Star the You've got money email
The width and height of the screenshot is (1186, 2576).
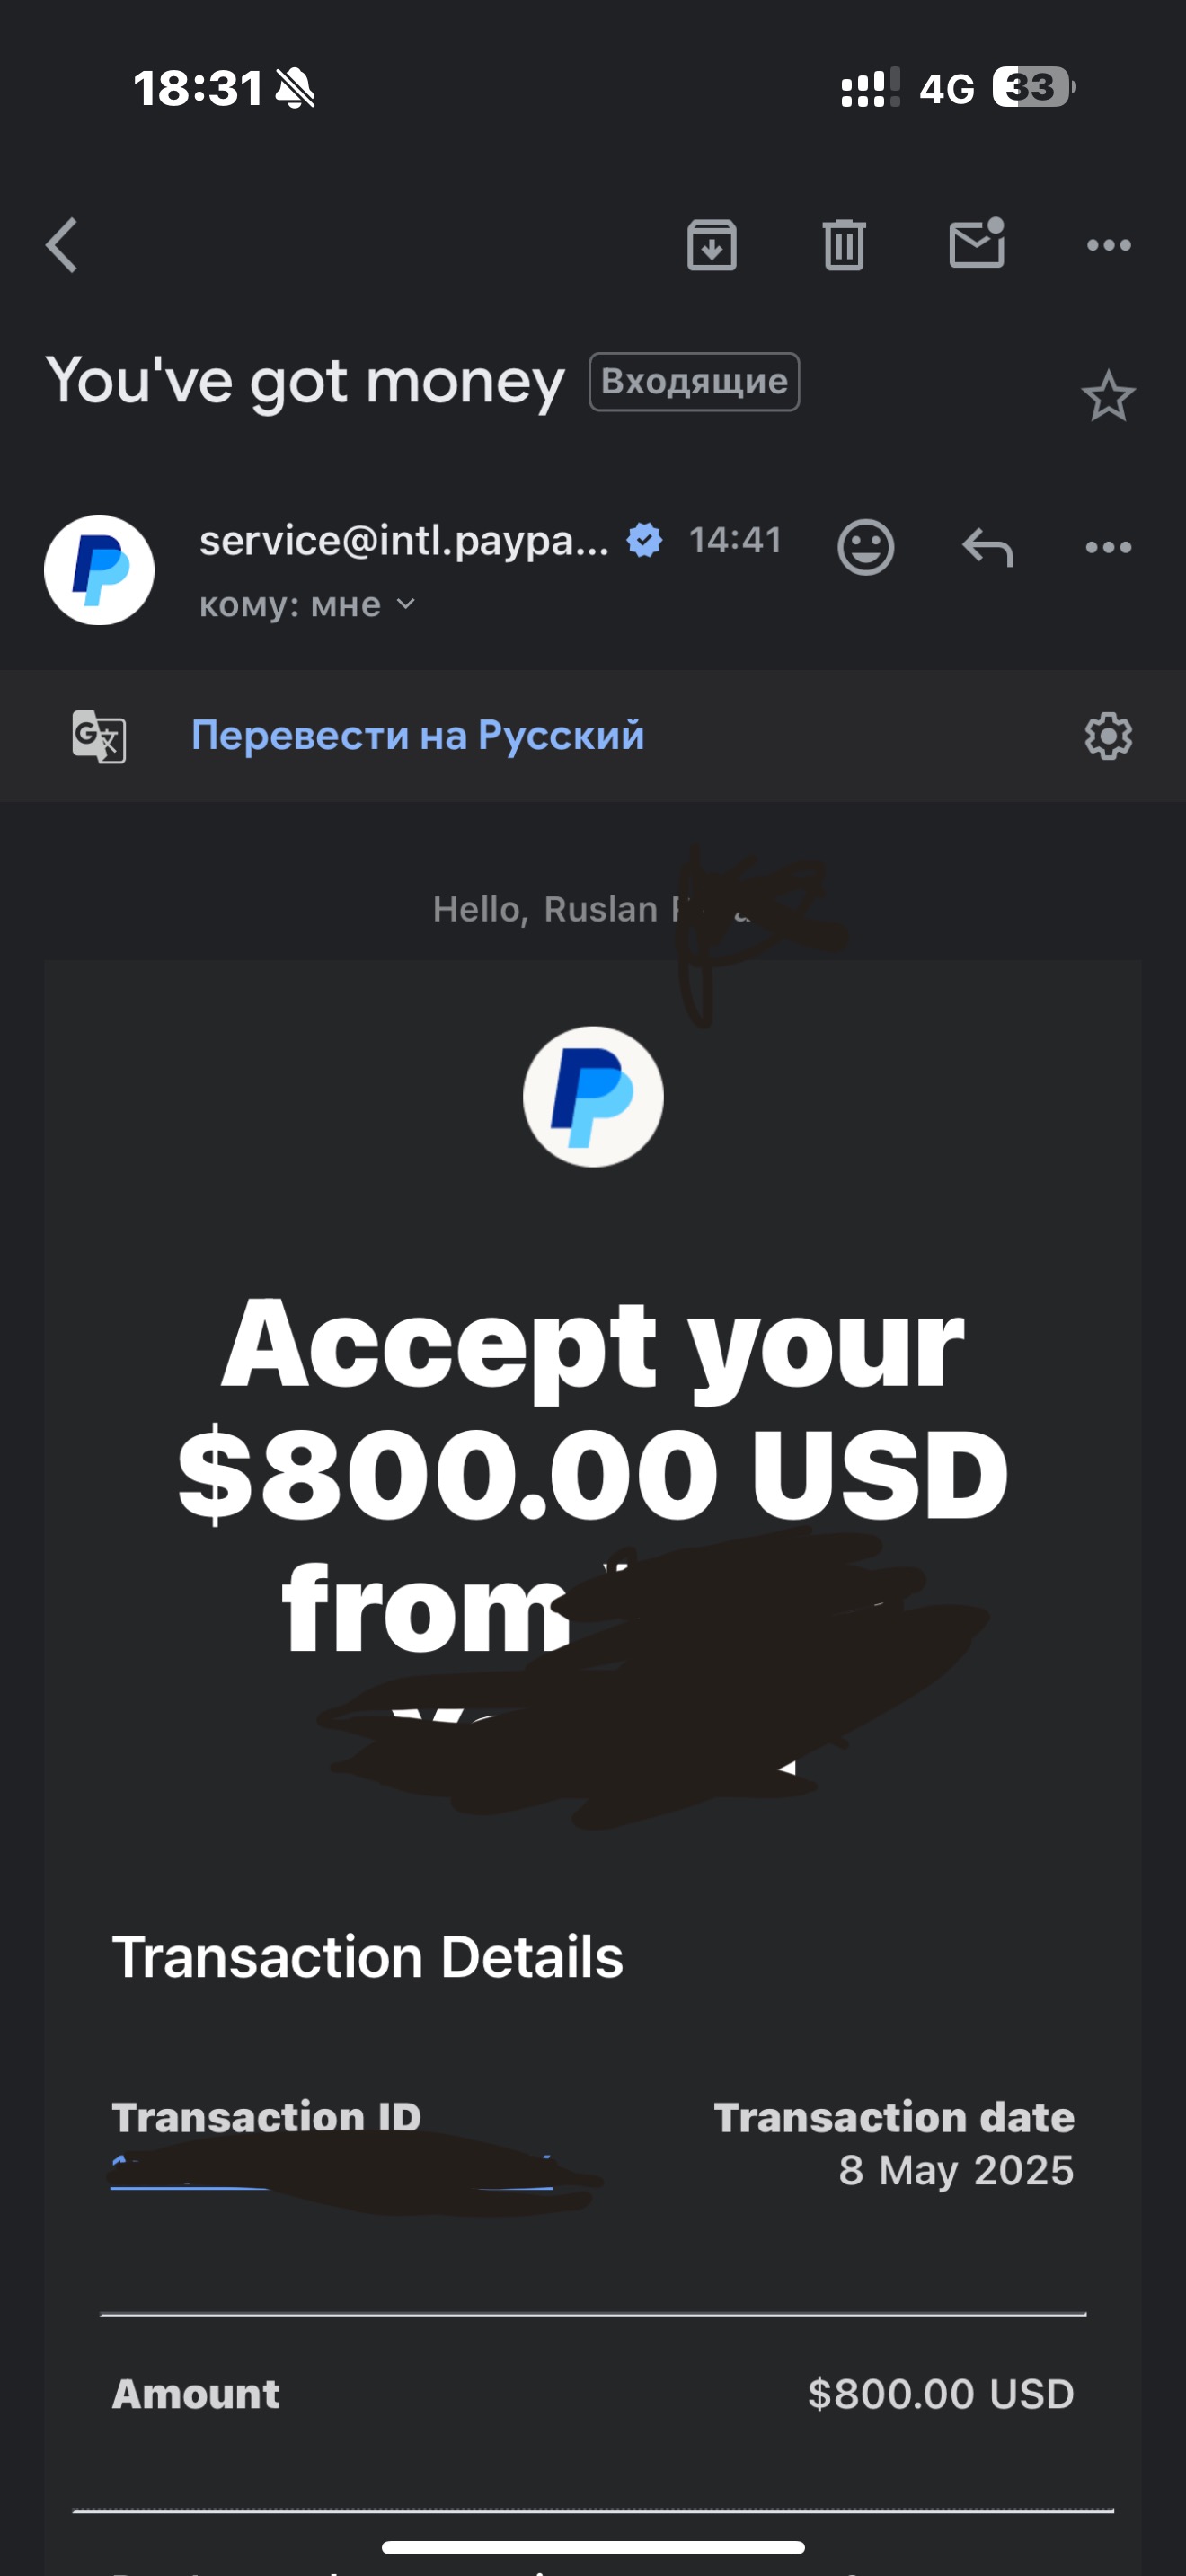pyautogui.click(x=1108, y=396)
